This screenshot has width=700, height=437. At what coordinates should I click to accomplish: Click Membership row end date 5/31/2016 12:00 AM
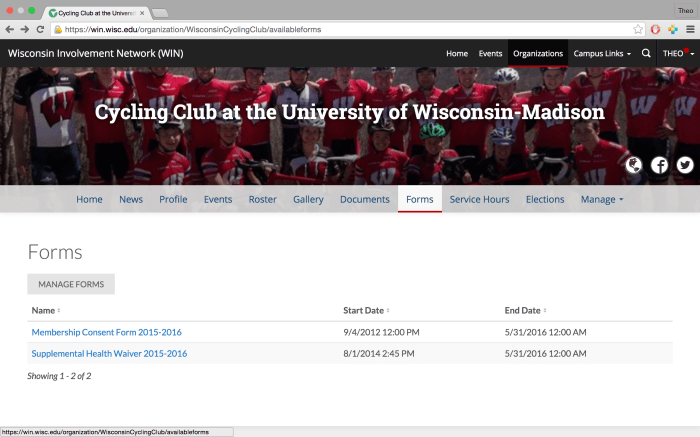point(546,332)
